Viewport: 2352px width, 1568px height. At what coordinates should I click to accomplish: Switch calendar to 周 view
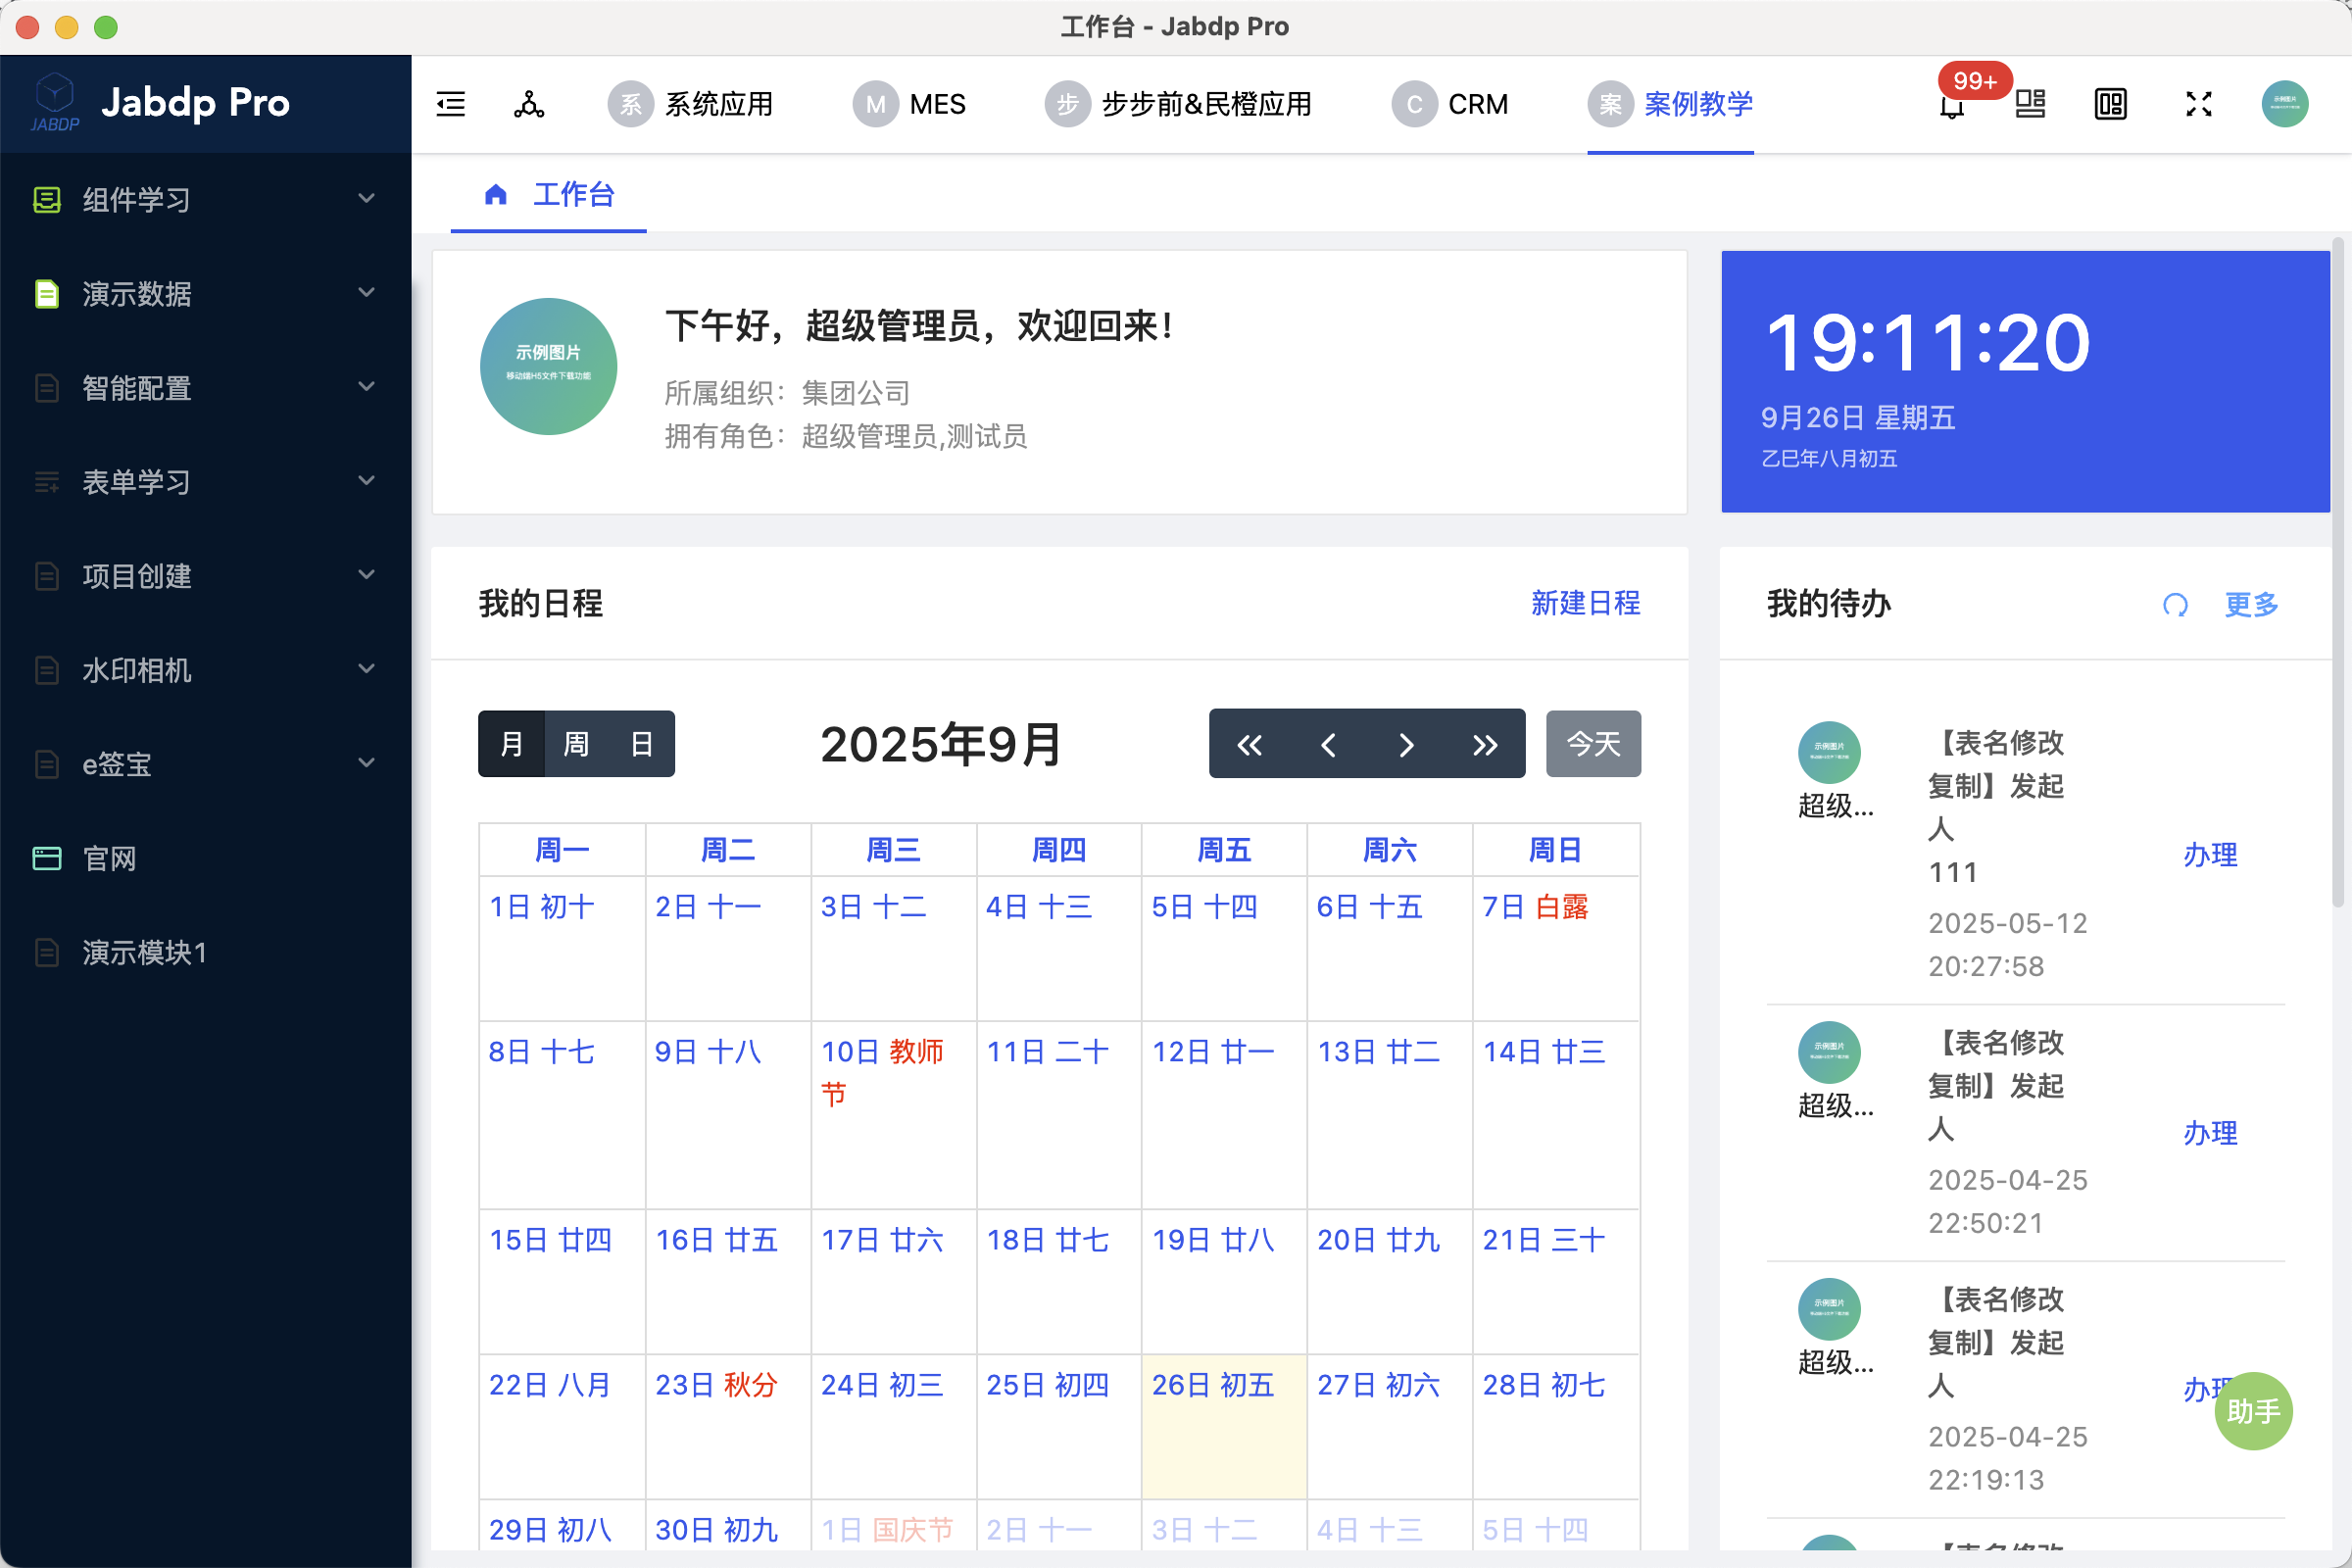click(x=576, y=744)
